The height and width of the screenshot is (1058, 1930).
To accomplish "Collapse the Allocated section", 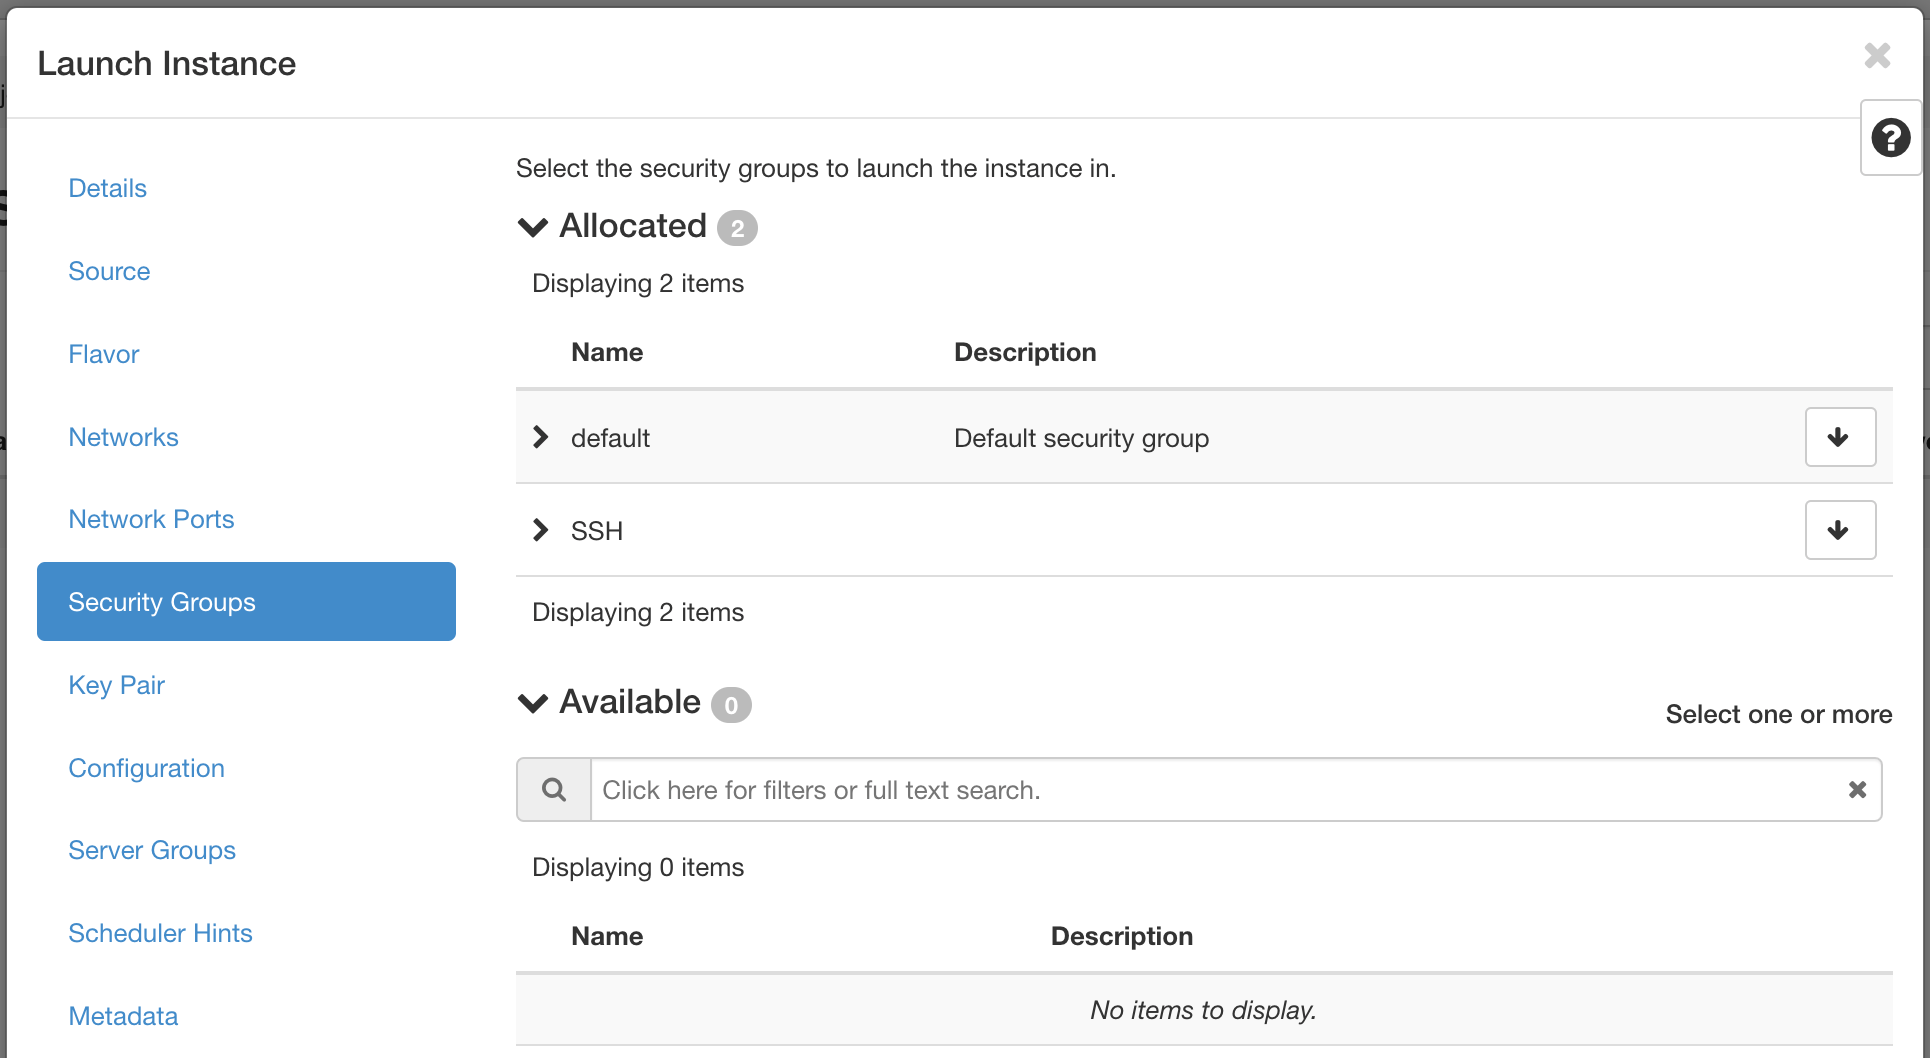I will tap(533, 227).
